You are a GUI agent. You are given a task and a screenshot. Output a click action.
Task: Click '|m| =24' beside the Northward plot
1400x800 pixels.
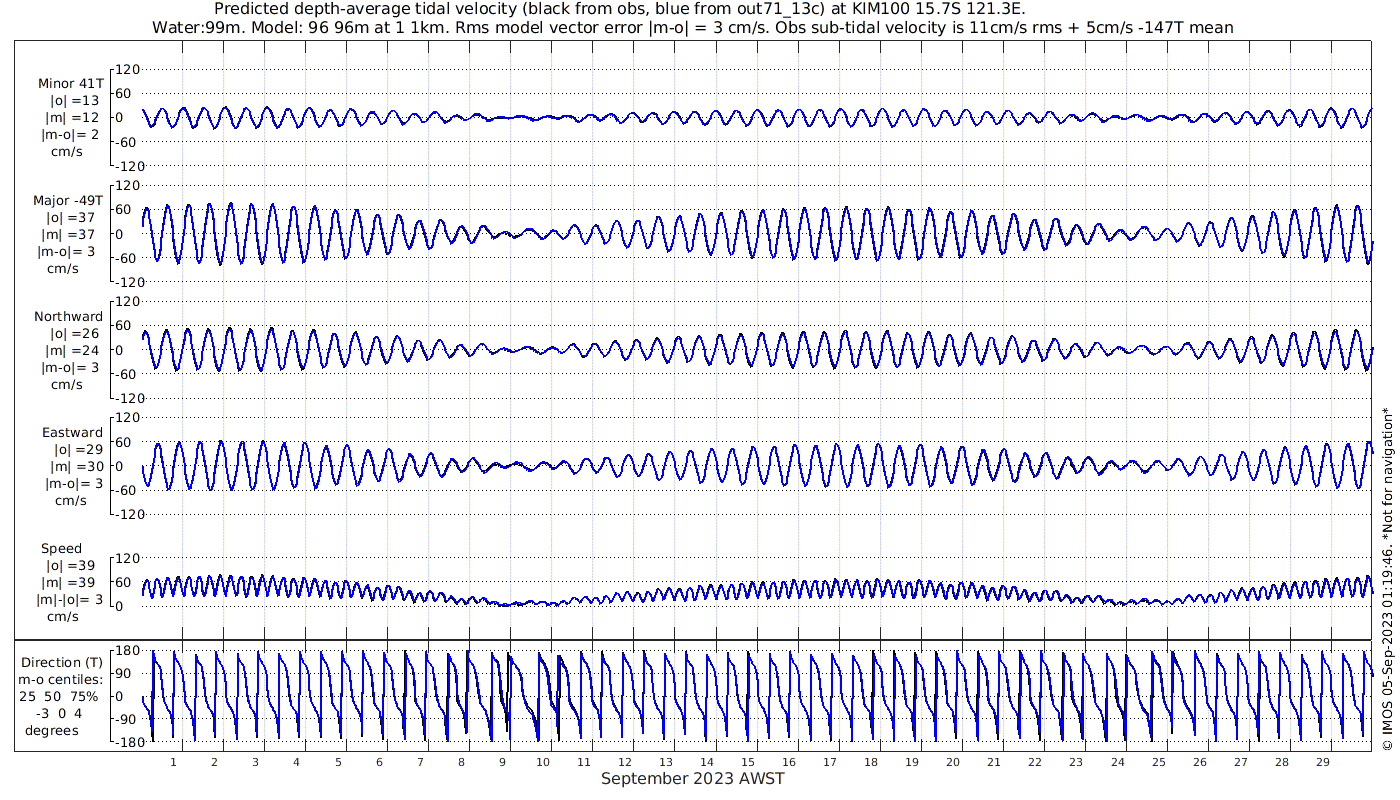74,350
